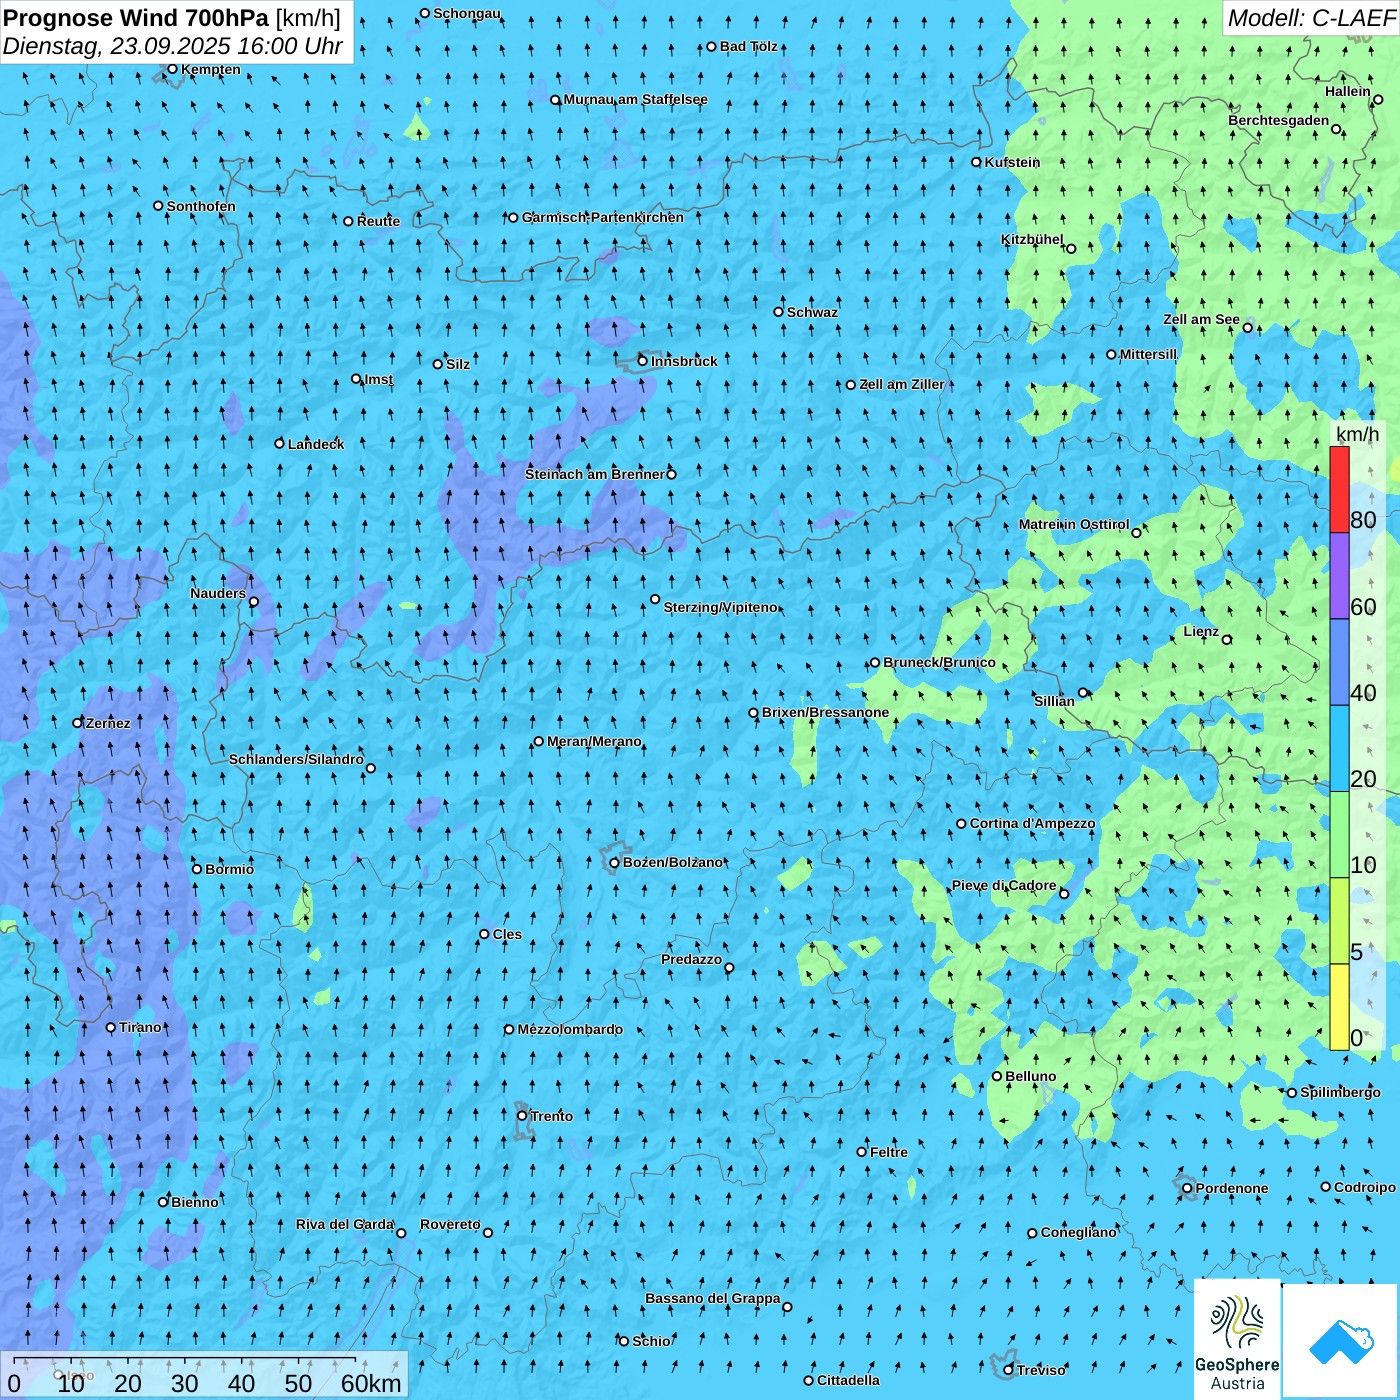
Task: Click the 'Schongau' label
Action: (x=467, y=13)
